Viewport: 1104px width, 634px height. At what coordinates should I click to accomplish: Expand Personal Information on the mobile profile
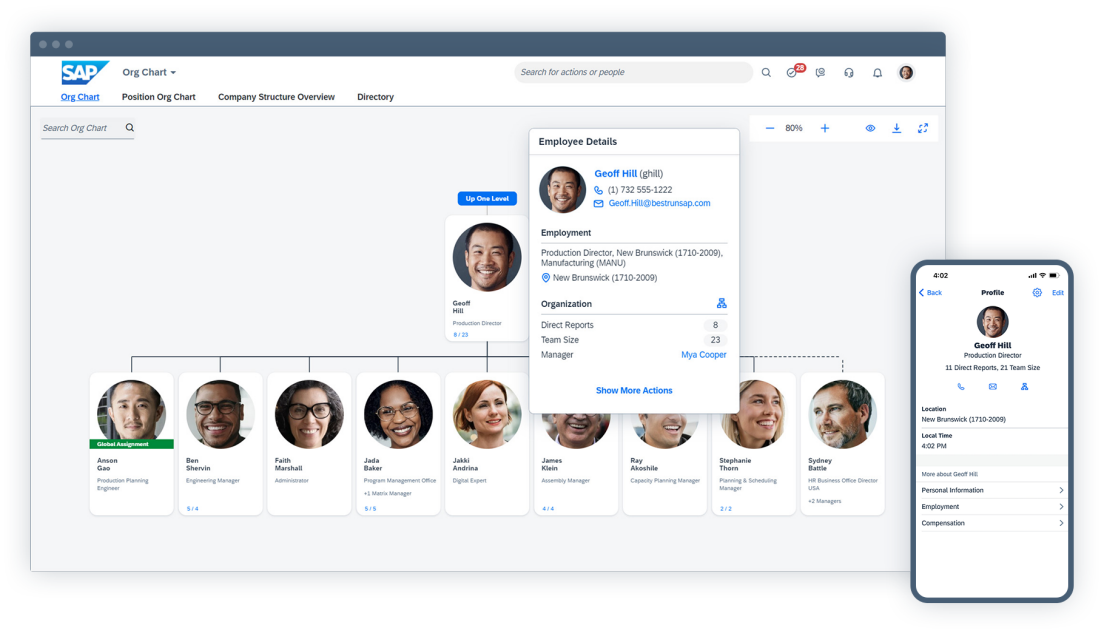pos(991,490)
